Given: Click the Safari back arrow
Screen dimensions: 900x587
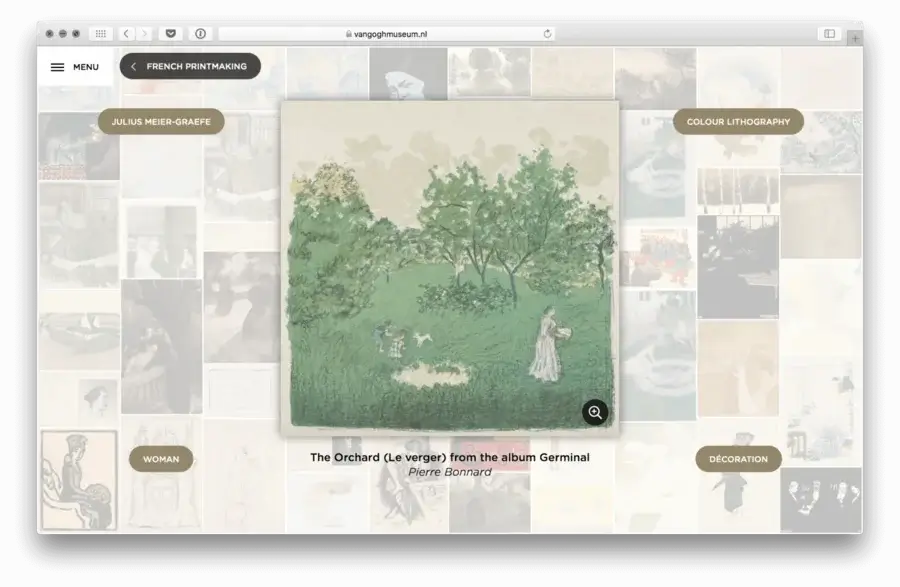Looking at the screenshot, I should click(x=126, y=34).
